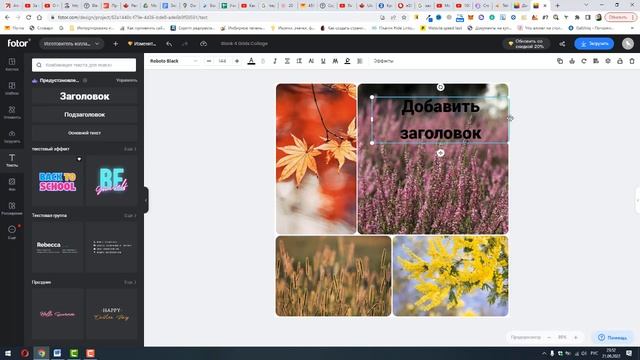Click the transparency icon

click(360, 61)
